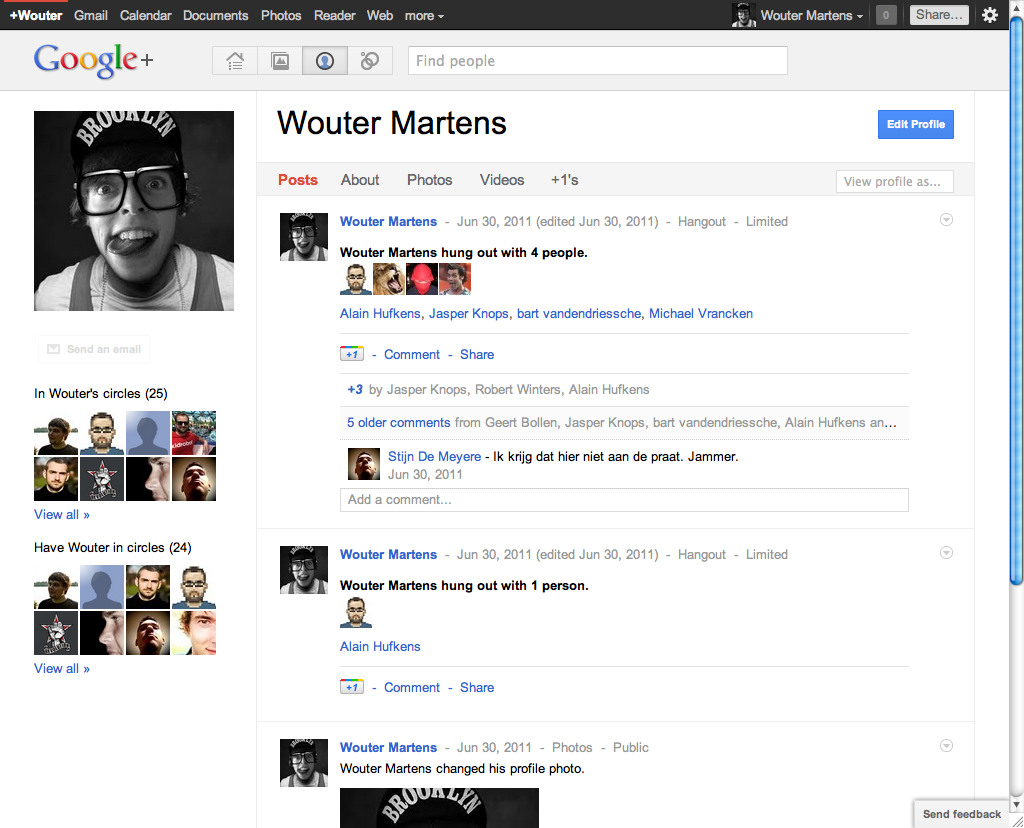Open Calendar from the top bar
Viewport: 1024px width, 828px height.
pyautogui.click(x=146, y=16)
